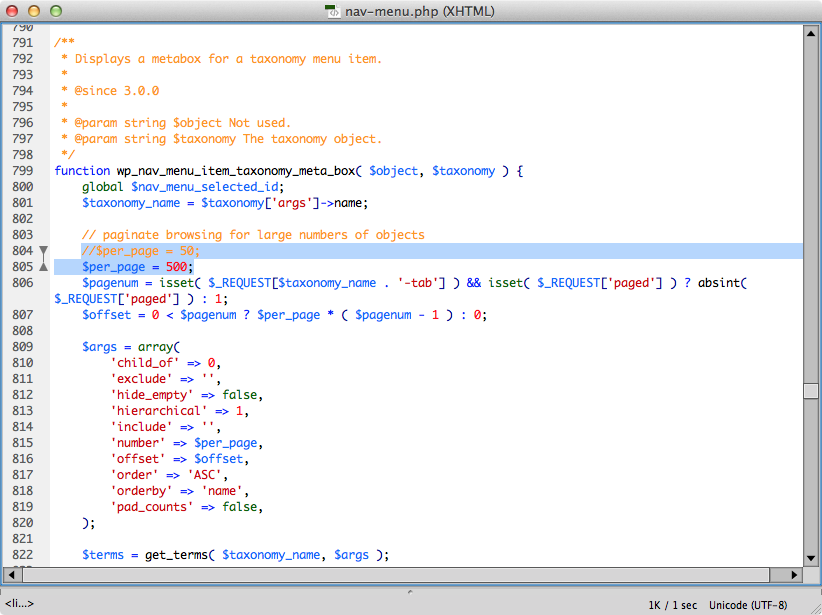This screenshot has height=615, width=822.
Task: Click the function name wp_nav_menu_item_taxonomy_meta_box
Action: point(235,171)
